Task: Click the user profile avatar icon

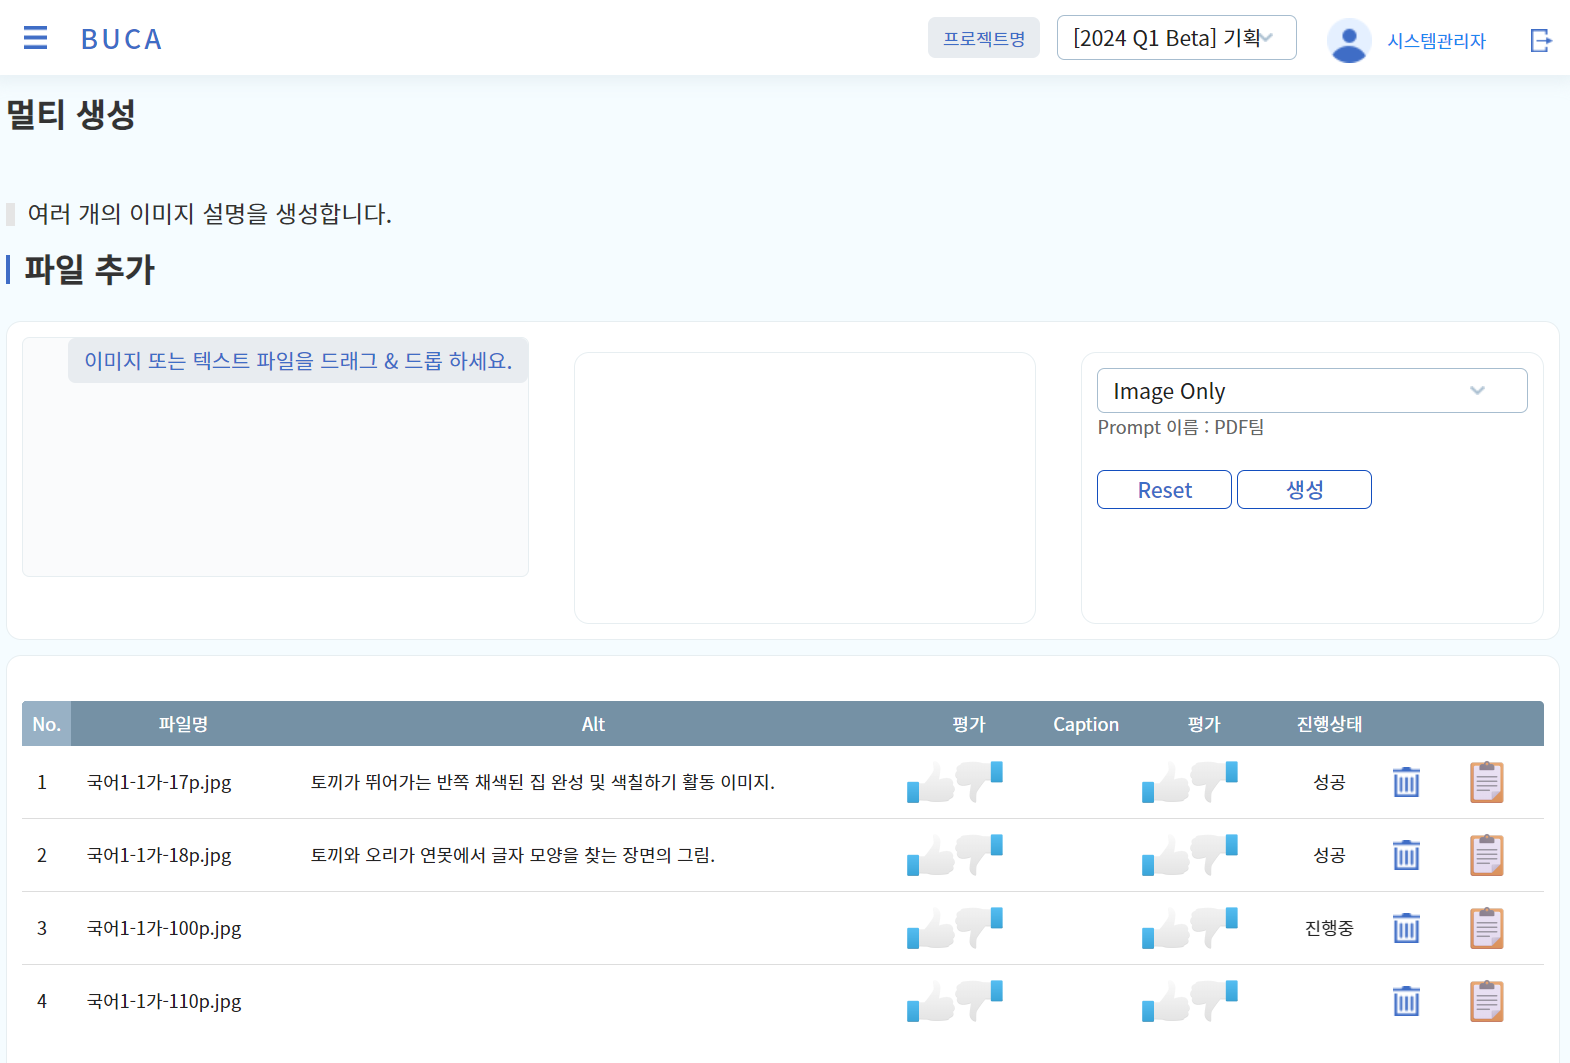Action: coord(1348,40)
